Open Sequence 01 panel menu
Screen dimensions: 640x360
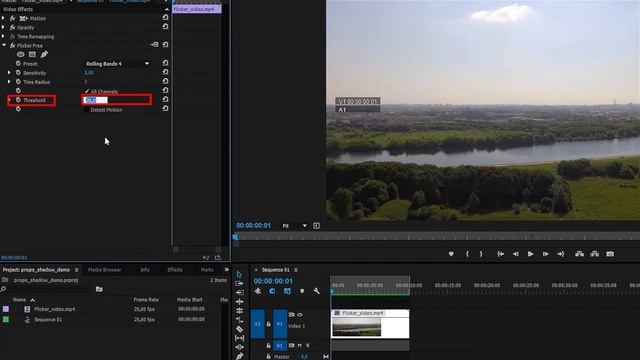(296, 270)
